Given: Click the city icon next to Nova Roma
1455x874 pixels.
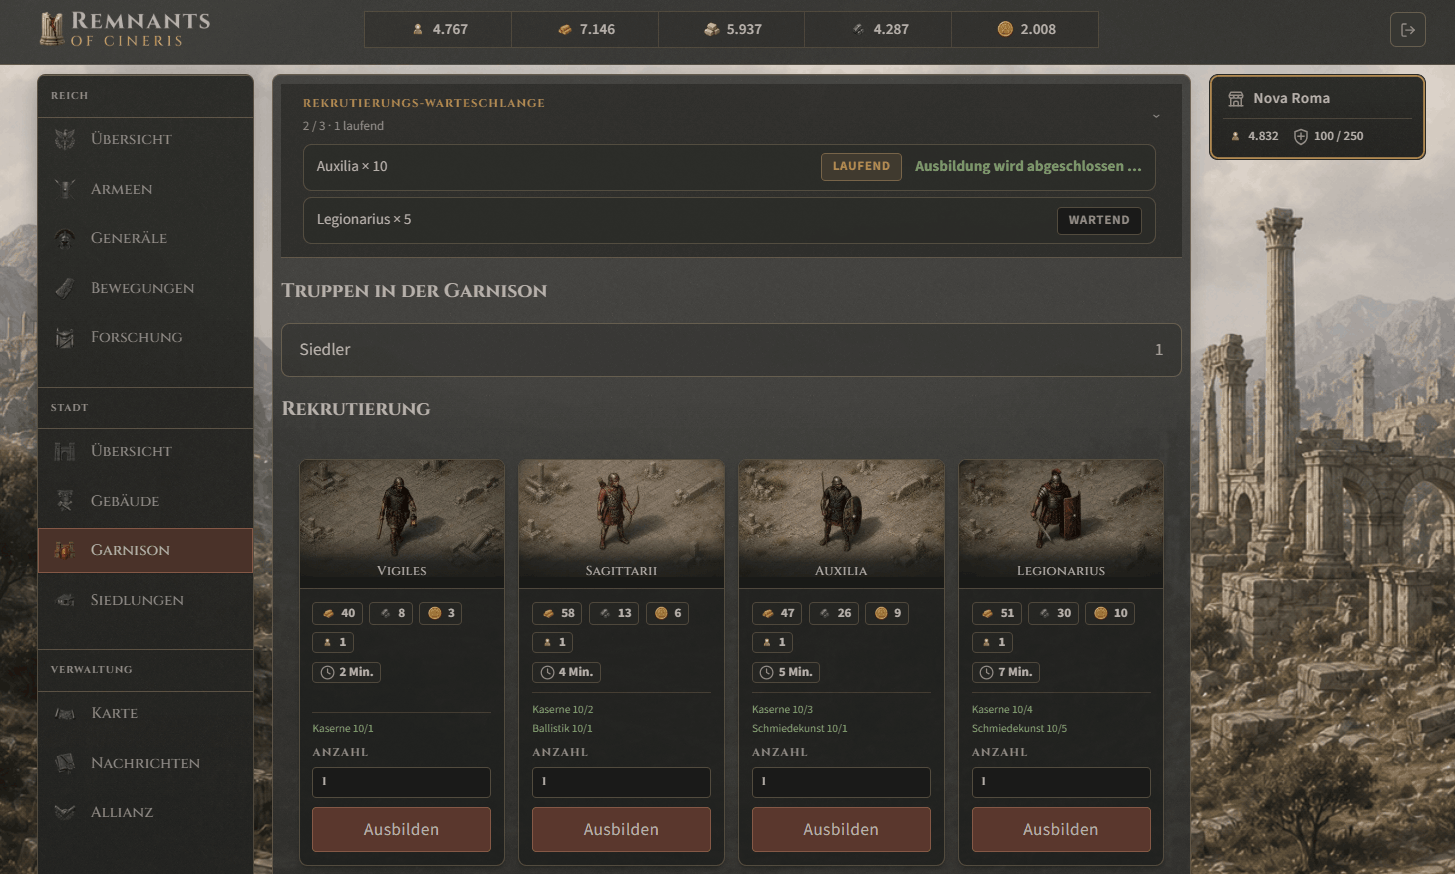Looking at the screenshot, I should [x=1236, y=99].
